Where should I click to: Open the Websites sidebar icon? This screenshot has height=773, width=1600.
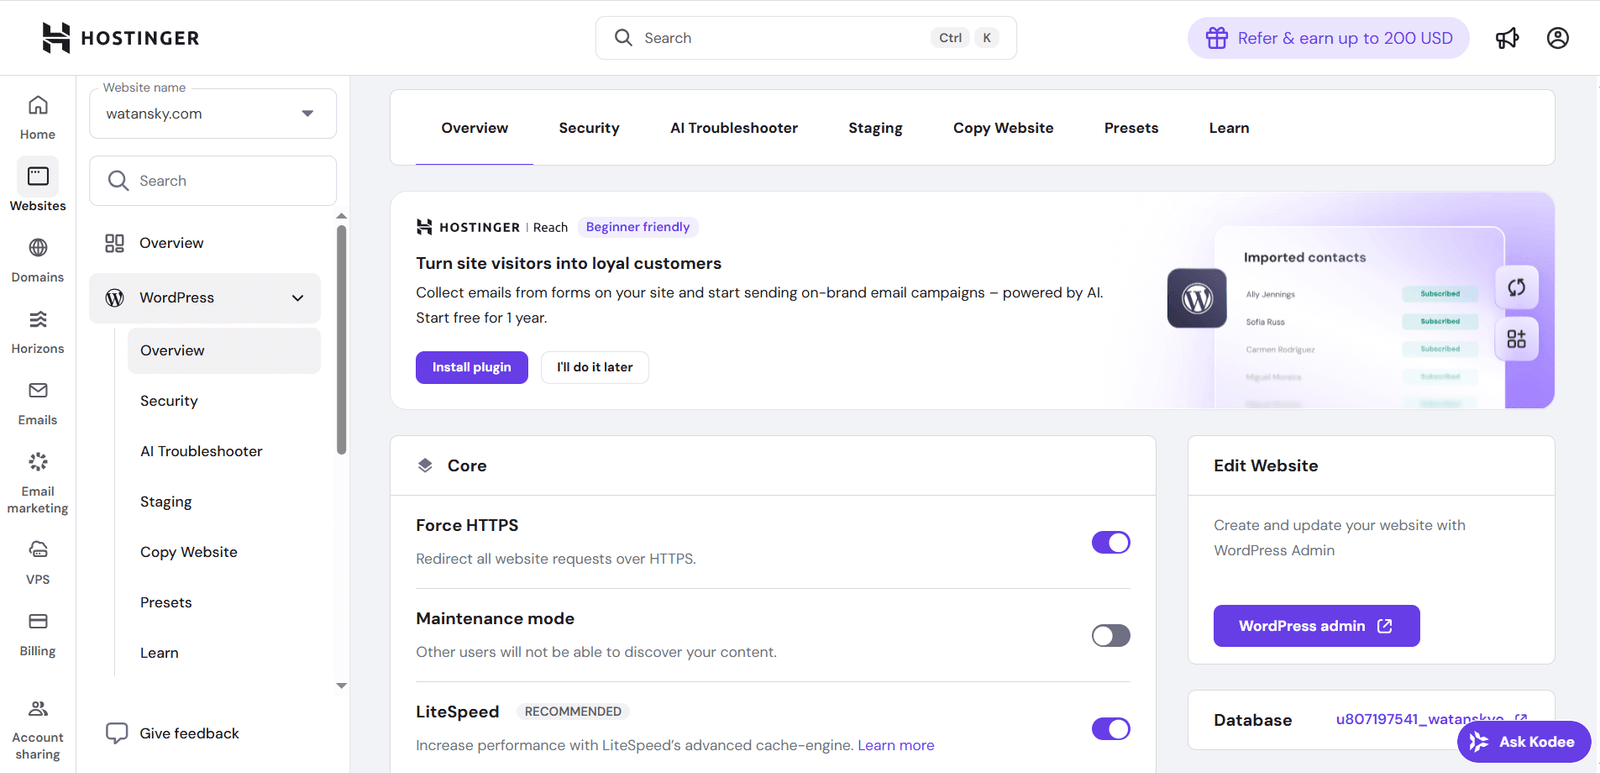pyautogui.click(x=38, y=176)
